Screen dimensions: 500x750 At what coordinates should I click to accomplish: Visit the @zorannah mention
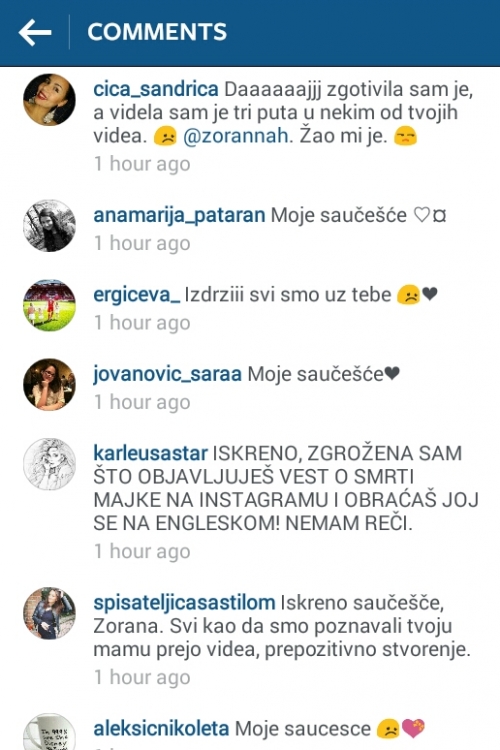coord(236,136)
